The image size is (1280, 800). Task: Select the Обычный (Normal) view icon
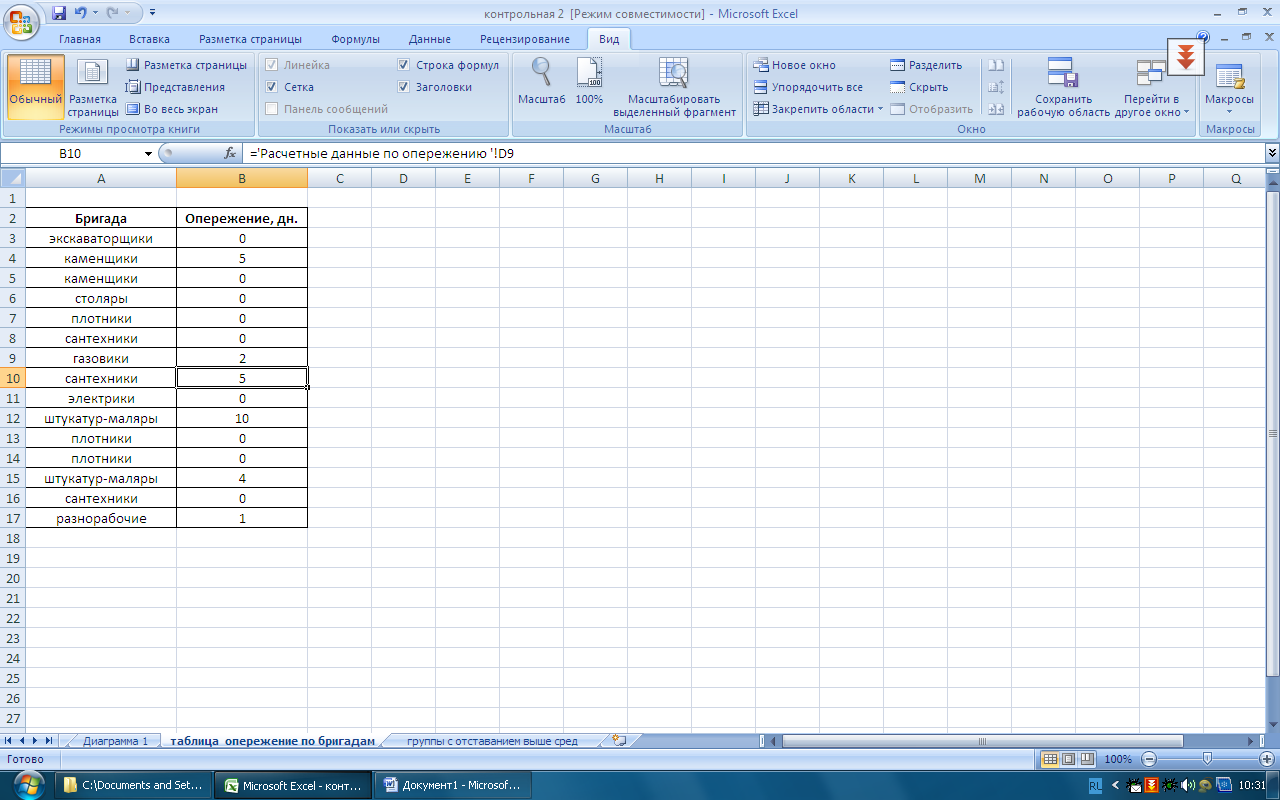(36, 84)
